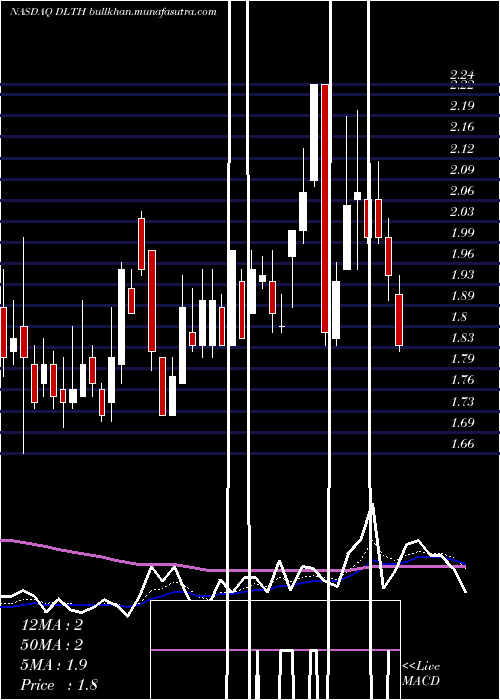The width and height of the screenshot is (500, 700).
Task: Click the last red candlestick on the chart
Action: [399, 320]
